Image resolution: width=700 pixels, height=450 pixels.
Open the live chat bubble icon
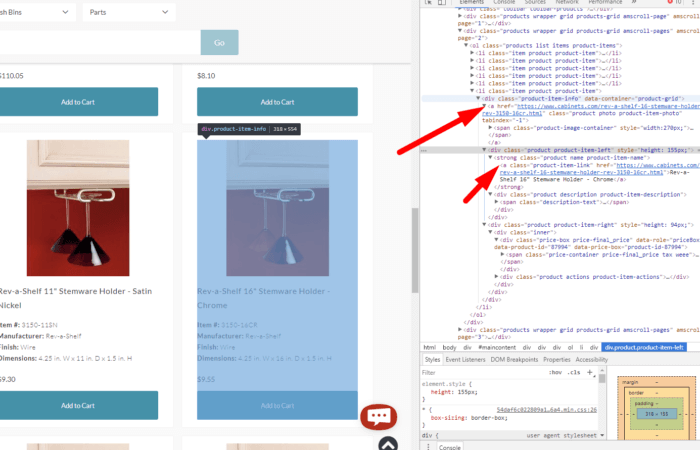[379, 417]
